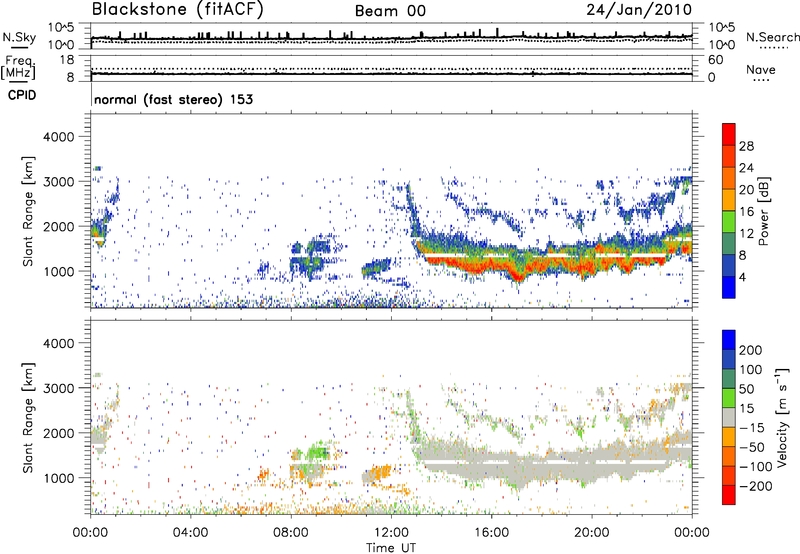Viewport: 800px width, 554px height.
Task: Click the '-200' value on velocity scale
Action: pos(756,486)
